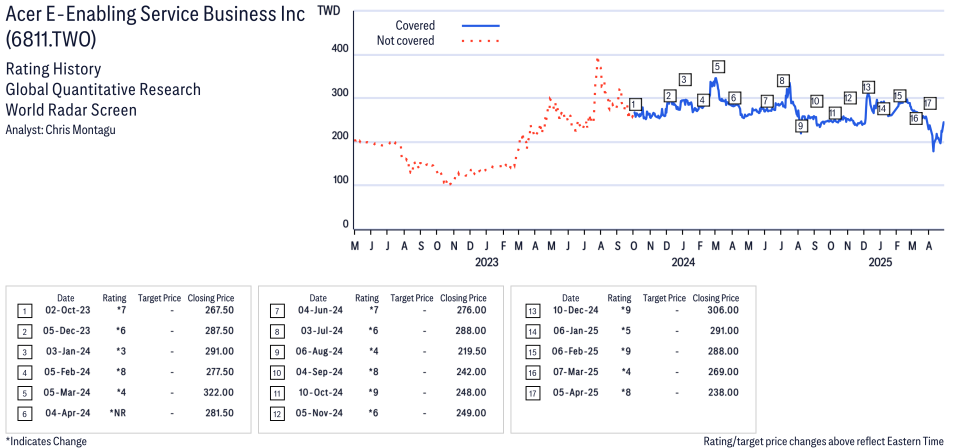The height and width of the screenshot is (448, 955).
Task: Click the 267.50 closing price
Action: (x=220, y=311)
